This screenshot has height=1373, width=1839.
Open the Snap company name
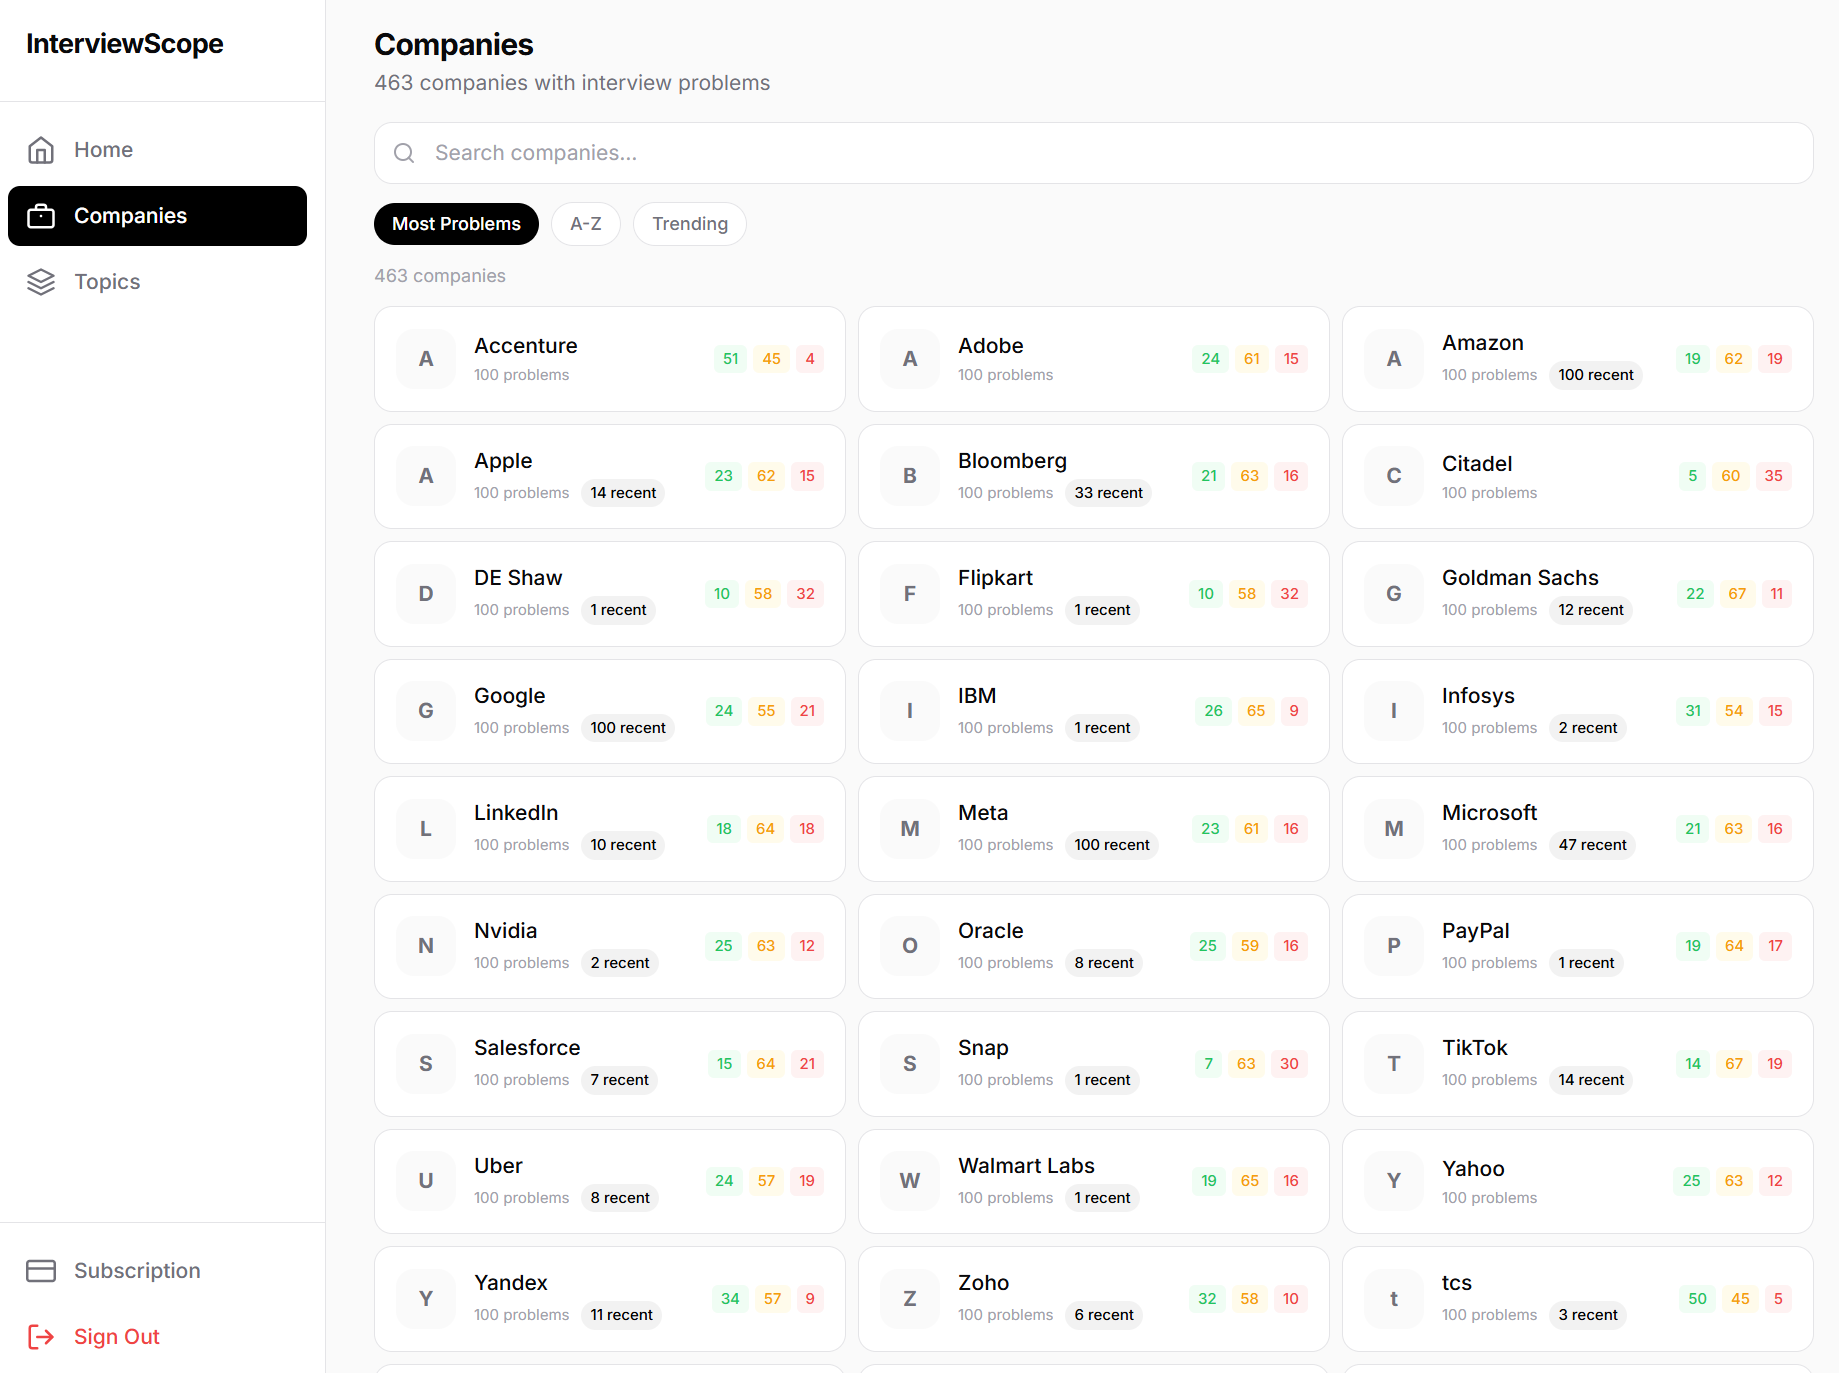point(983,1048)
